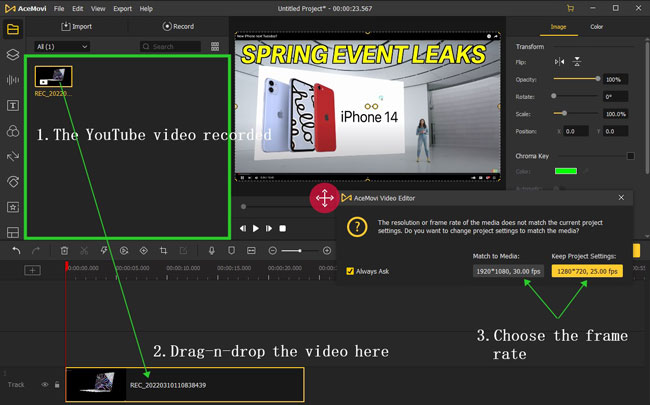650x405 pixels.
Task: Click the Import button
Action: click(77, 26)
